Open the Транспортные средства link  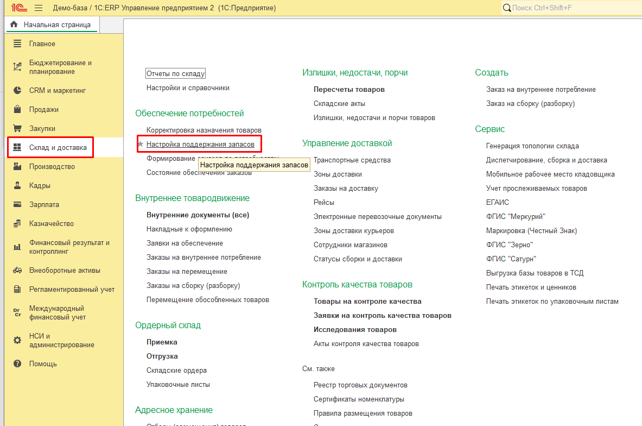click(352, 160)
